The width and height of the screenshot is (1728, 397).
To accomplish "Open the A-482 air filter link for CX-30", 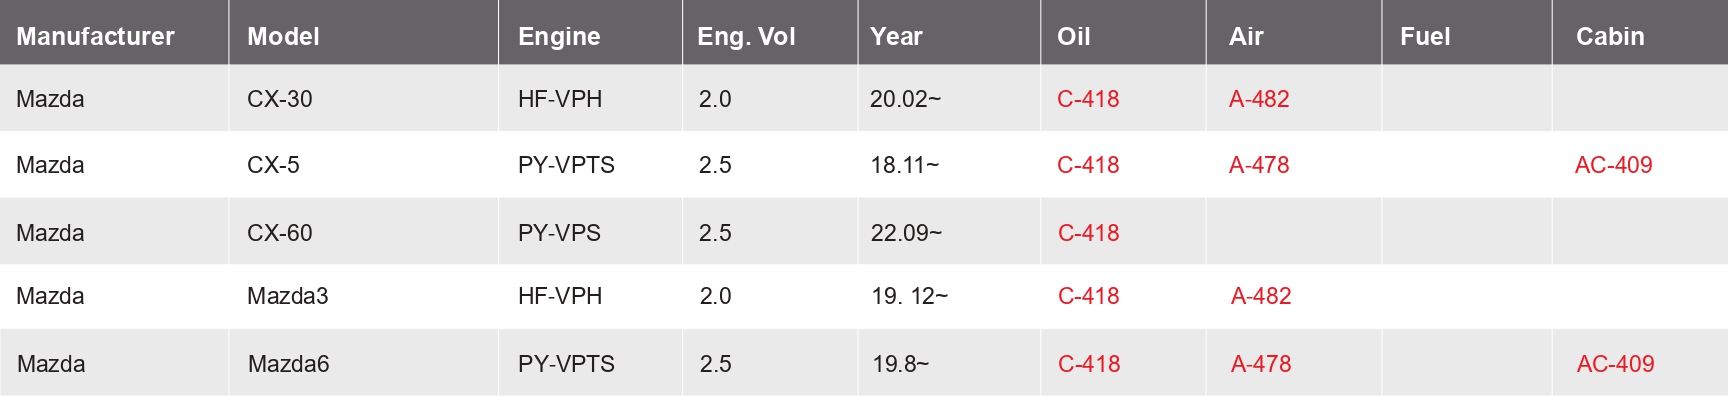I will [1259, 99].
